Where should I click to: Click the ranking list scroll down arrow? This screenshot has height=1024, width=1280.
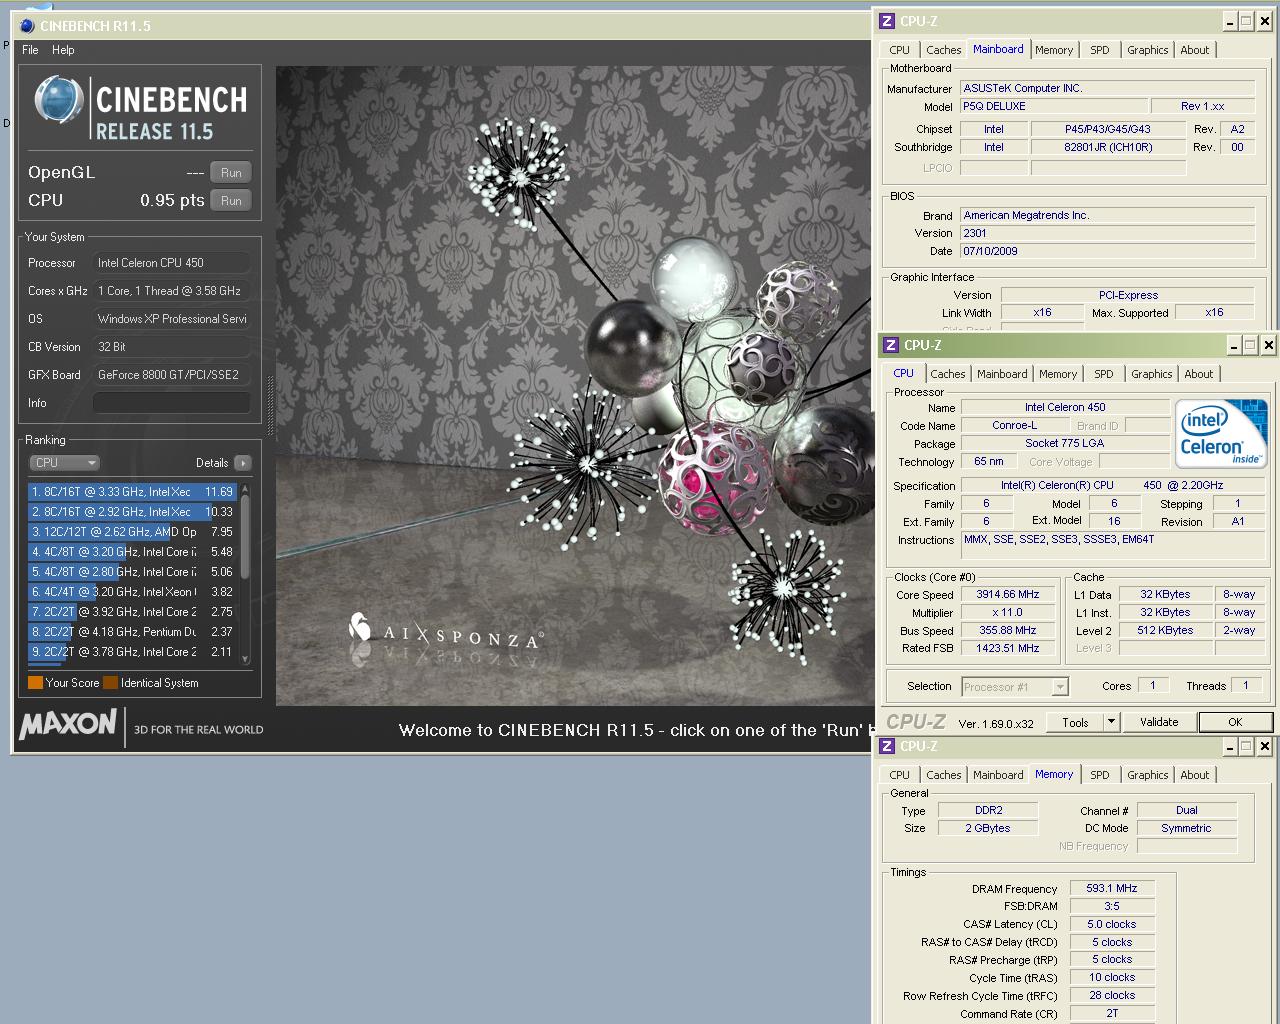pyautogui.click(x=245, y=661)
